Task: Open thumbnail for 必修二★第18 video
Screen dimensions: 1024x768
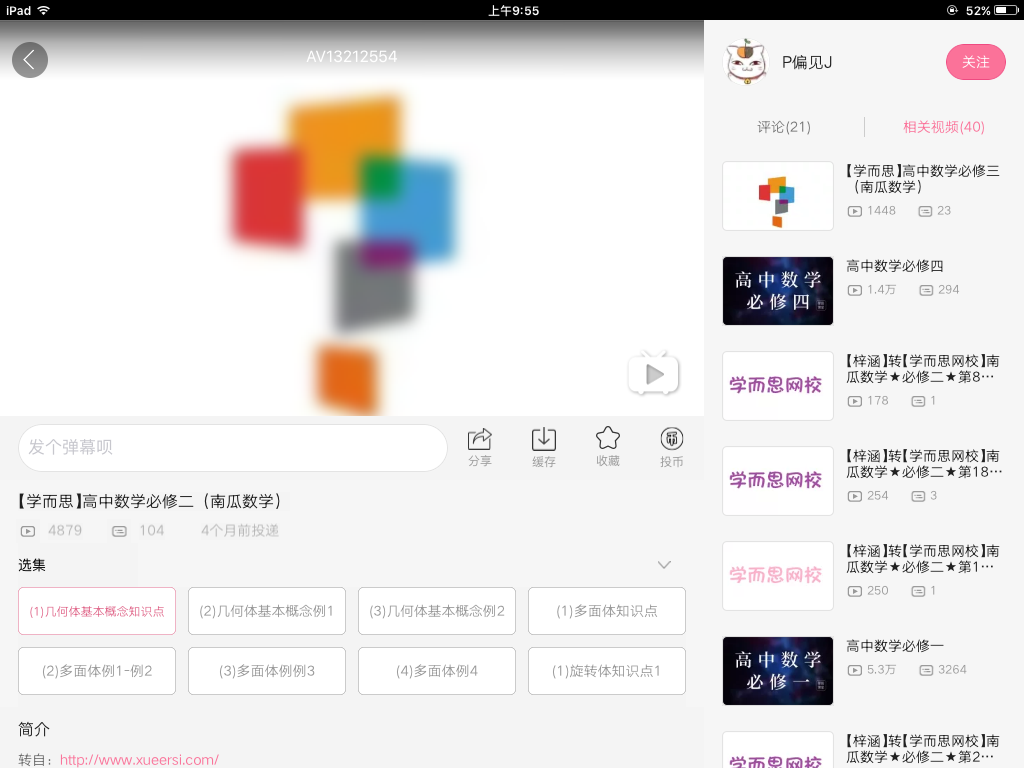Action: [778, 481]
